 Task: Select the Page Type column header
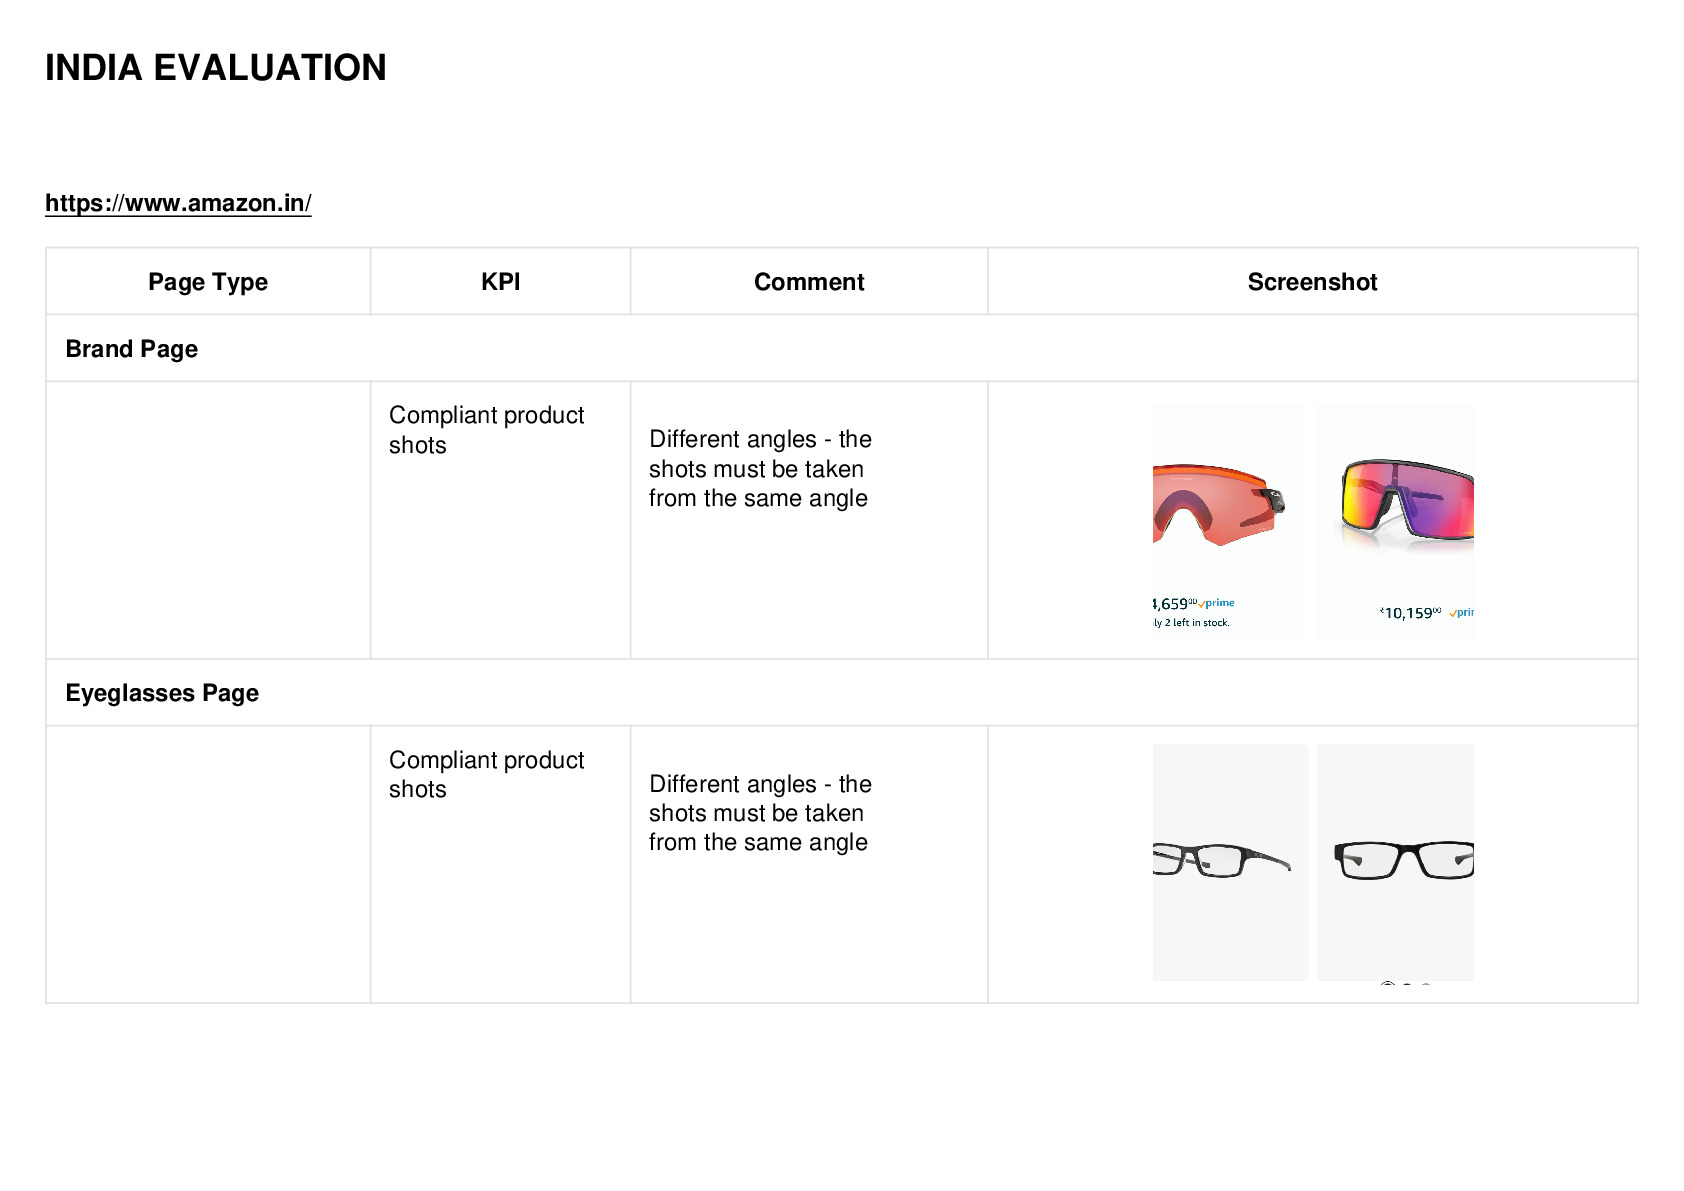(x=208, y=282)
